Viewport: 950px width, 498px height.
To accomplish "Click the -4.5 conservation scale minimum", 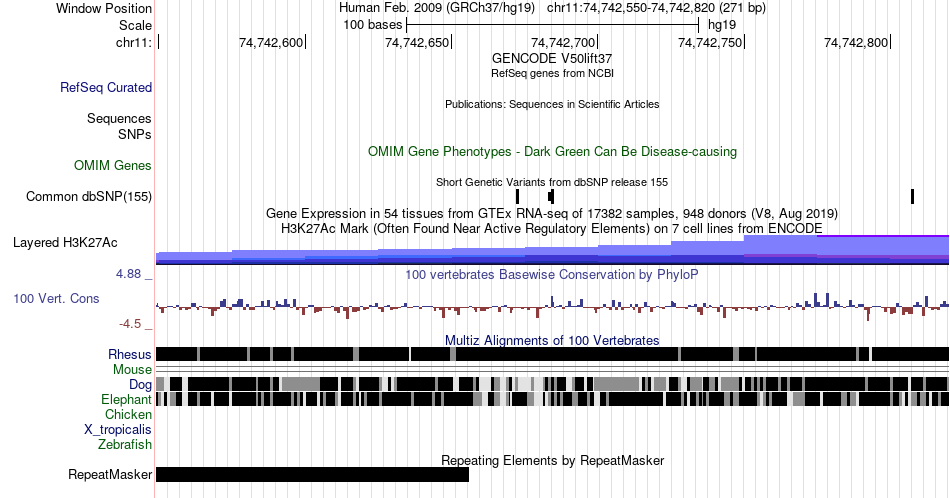I will click(130, 324).
